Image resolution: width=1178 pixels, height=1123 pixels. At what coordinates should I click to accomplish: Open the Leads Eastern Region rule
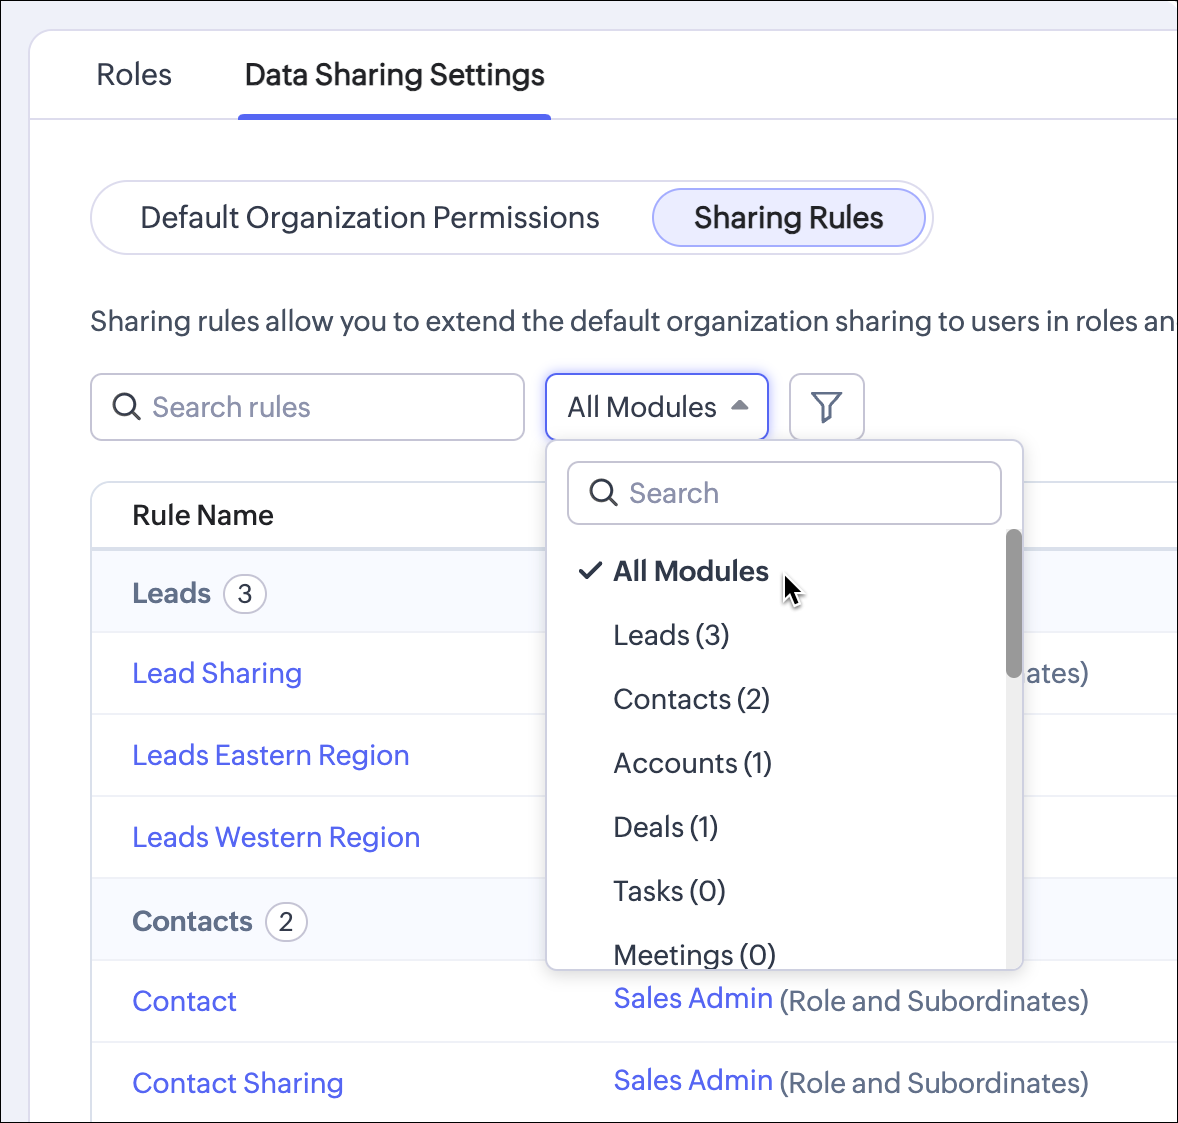point(271,755)
